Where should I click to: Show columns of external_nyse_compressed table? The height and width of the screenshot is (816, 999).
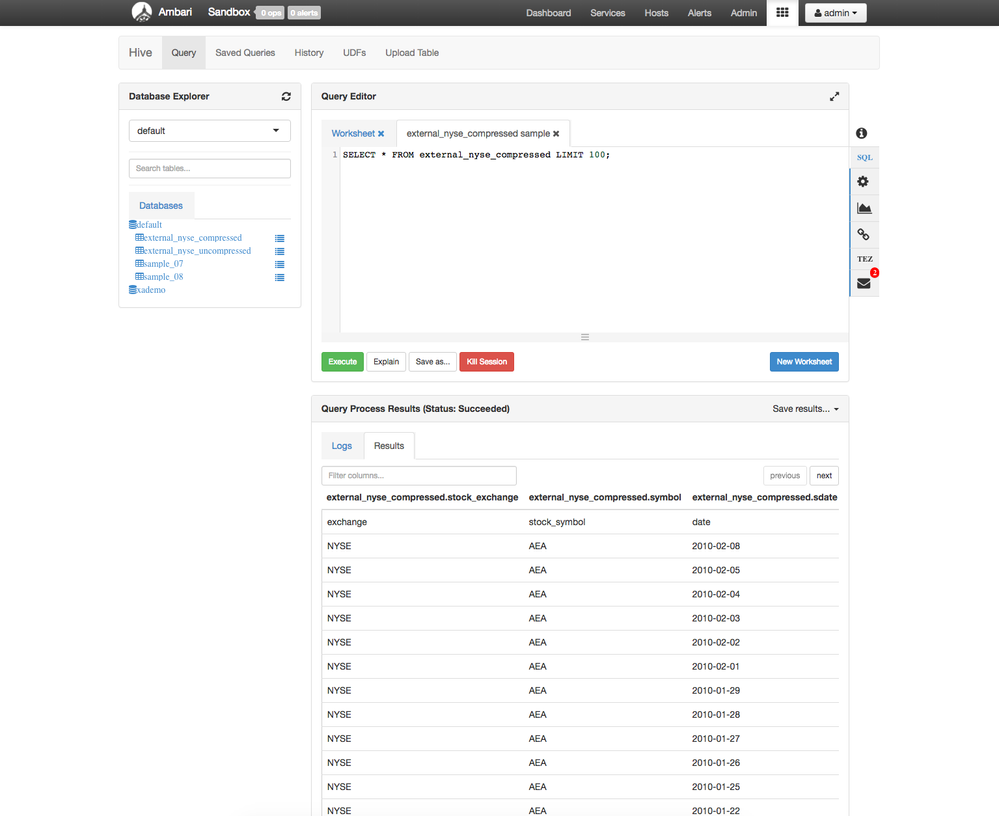point(279,238)
